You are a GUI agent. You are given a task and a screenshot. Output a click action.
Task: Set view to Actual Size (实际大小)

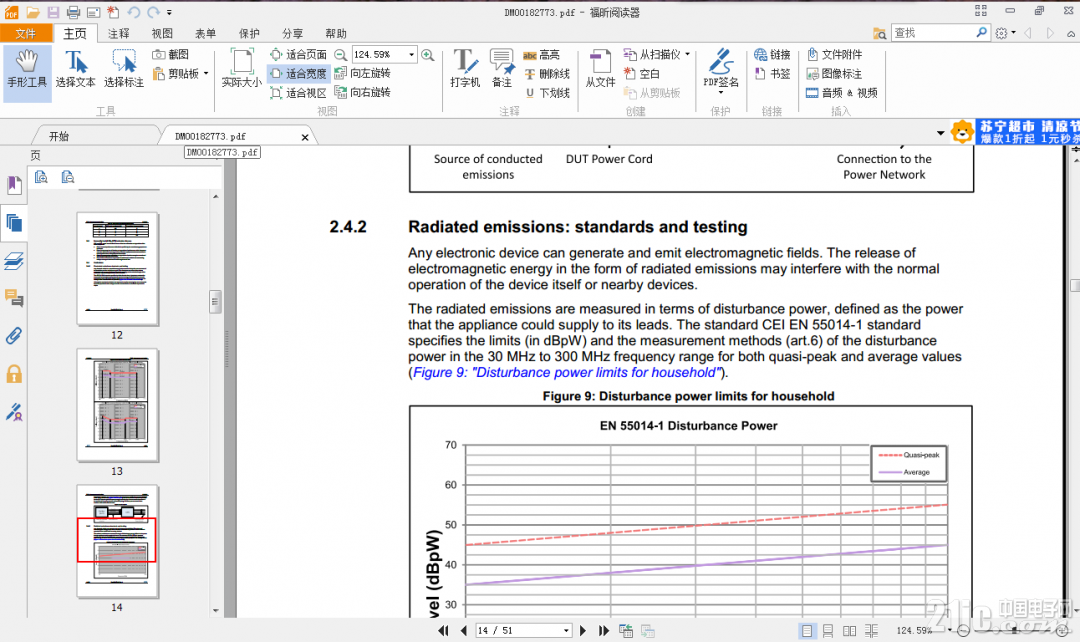(241, 69)
